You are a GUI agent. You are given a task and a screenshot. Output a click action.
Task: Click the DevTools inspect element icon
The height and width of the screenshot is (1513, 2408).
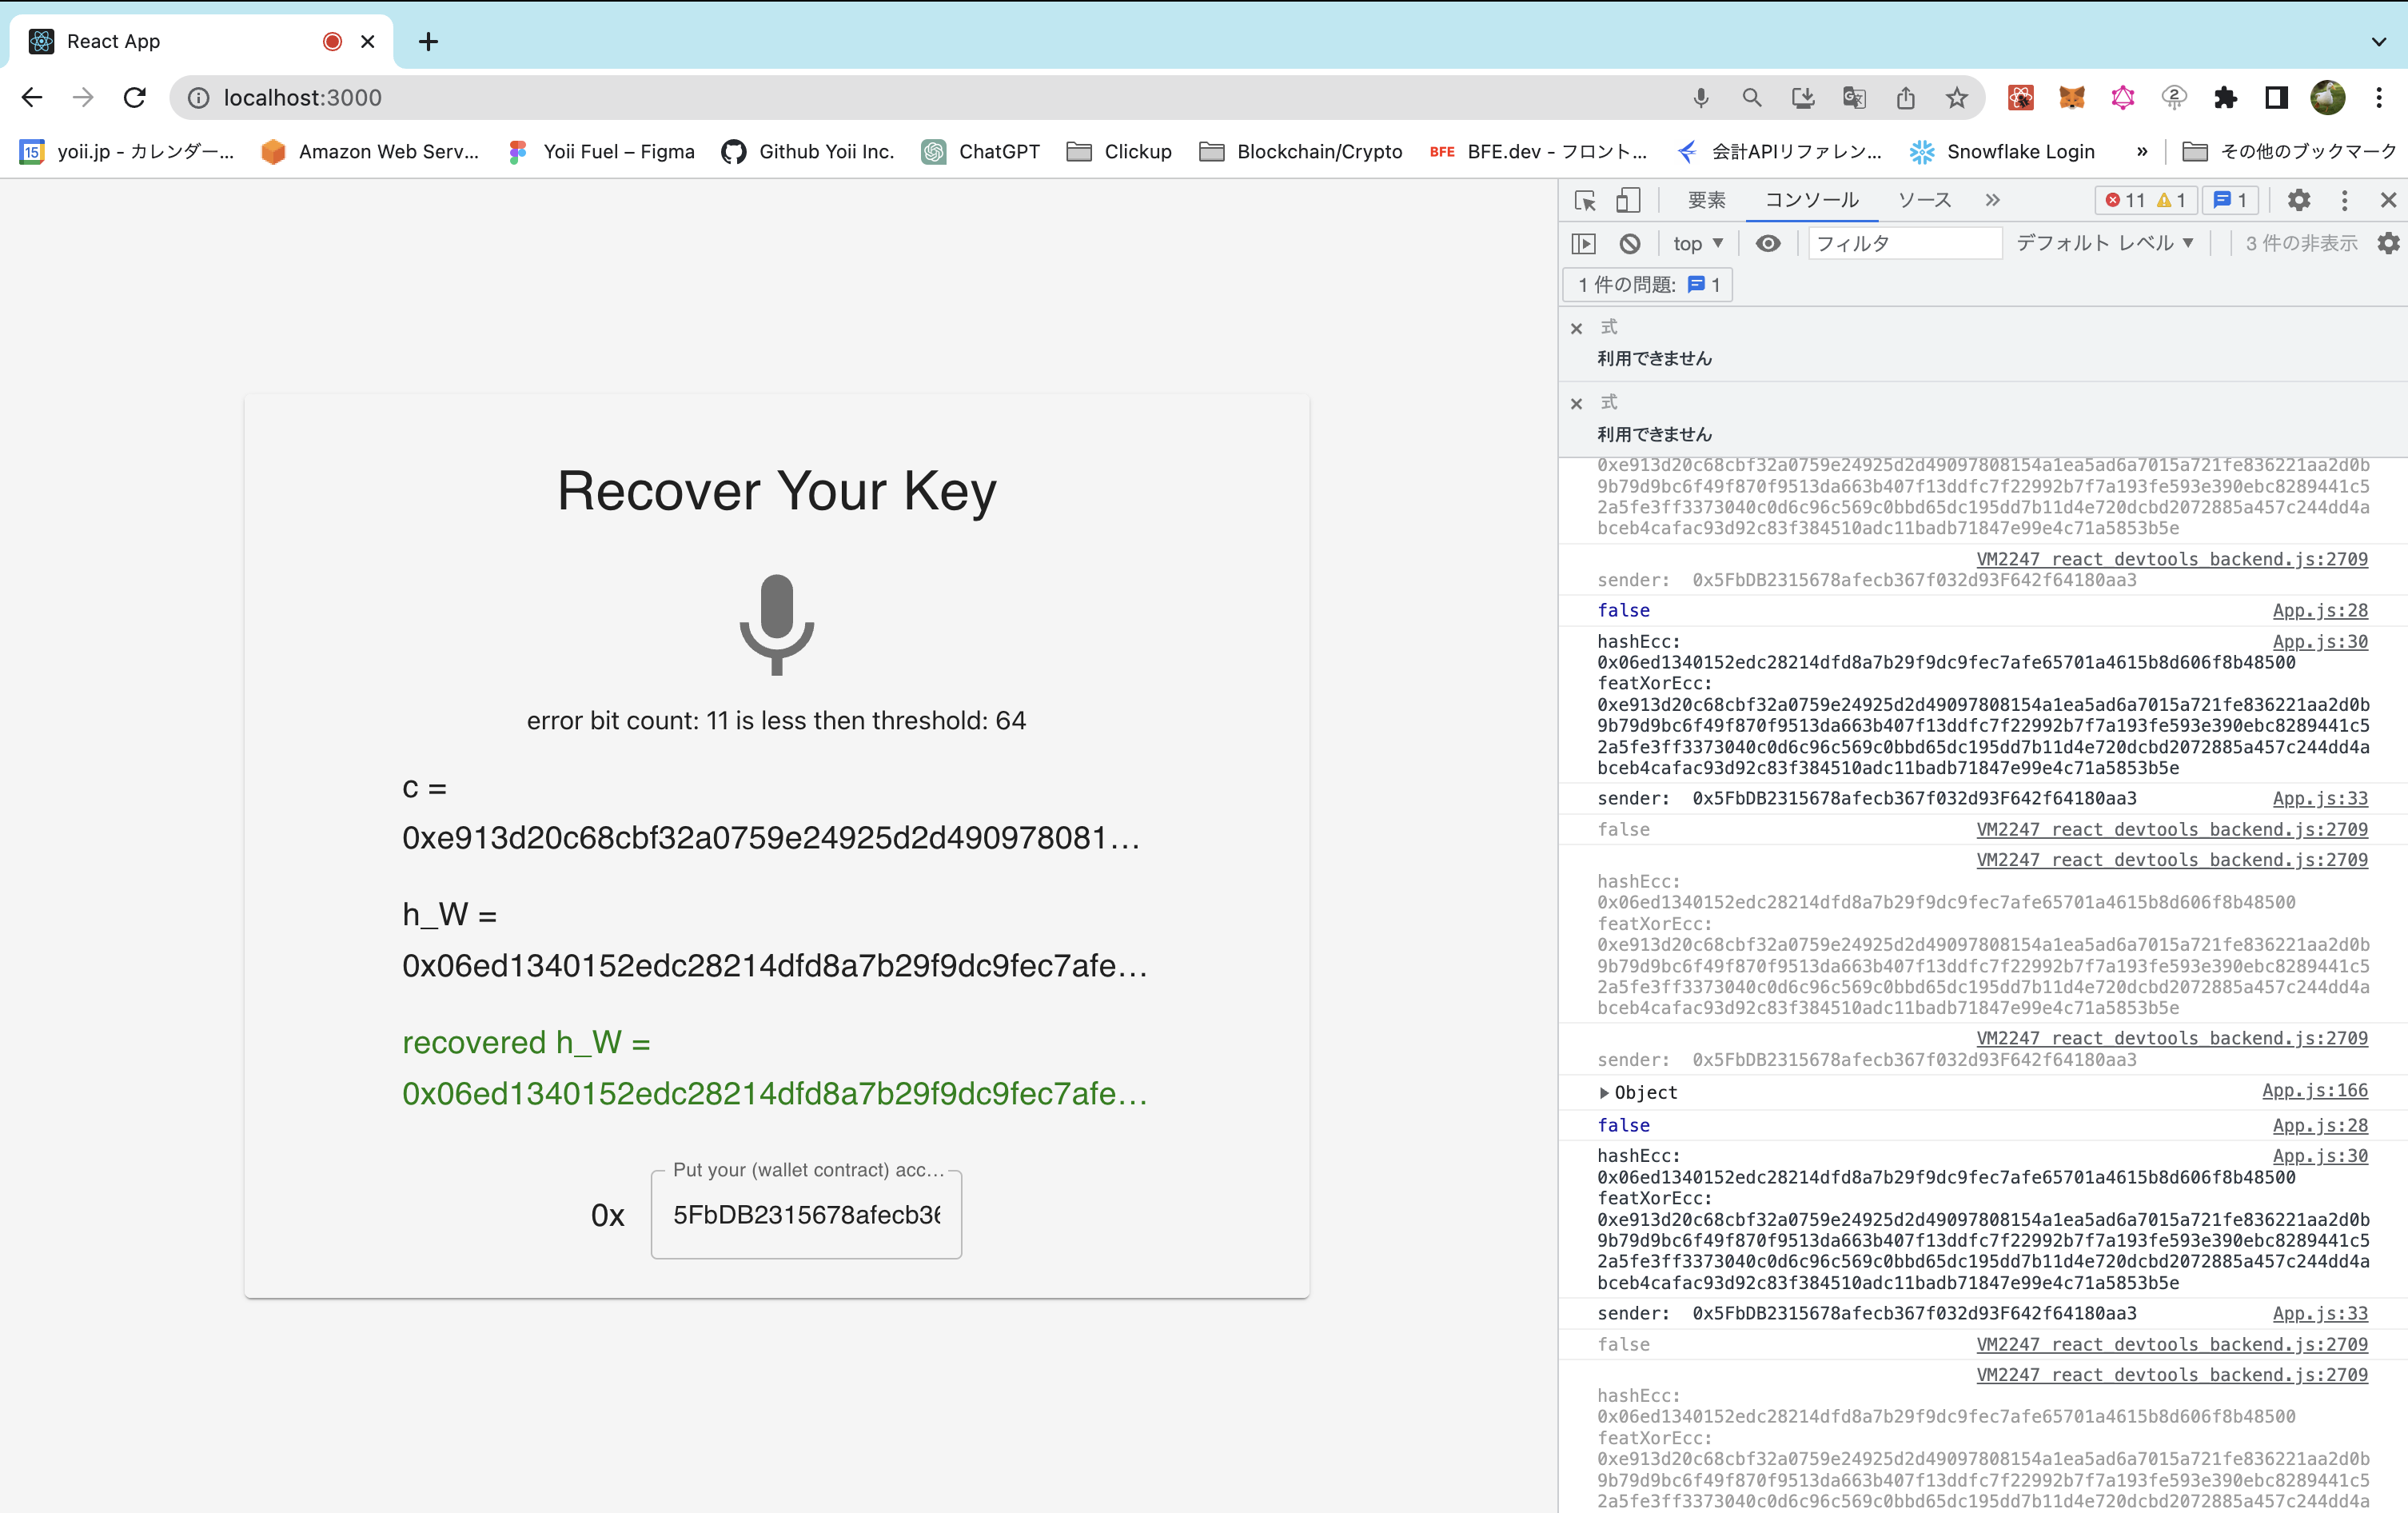pos(1584,198)
